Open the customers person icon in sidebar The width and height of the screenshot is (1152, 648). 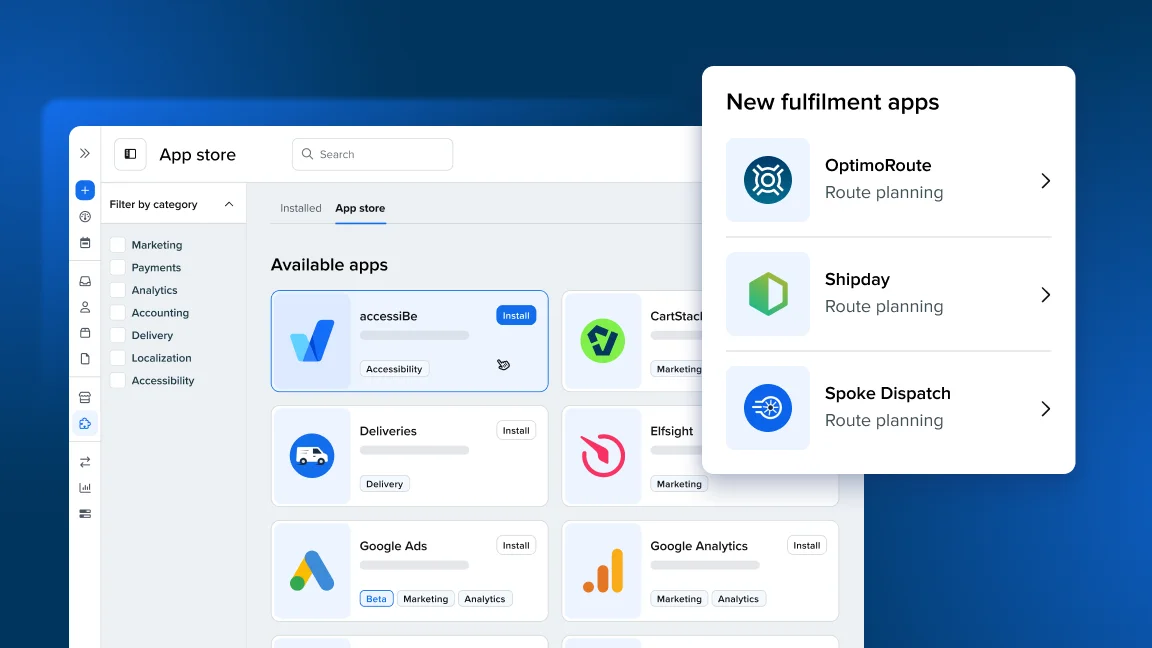point(85,307)
